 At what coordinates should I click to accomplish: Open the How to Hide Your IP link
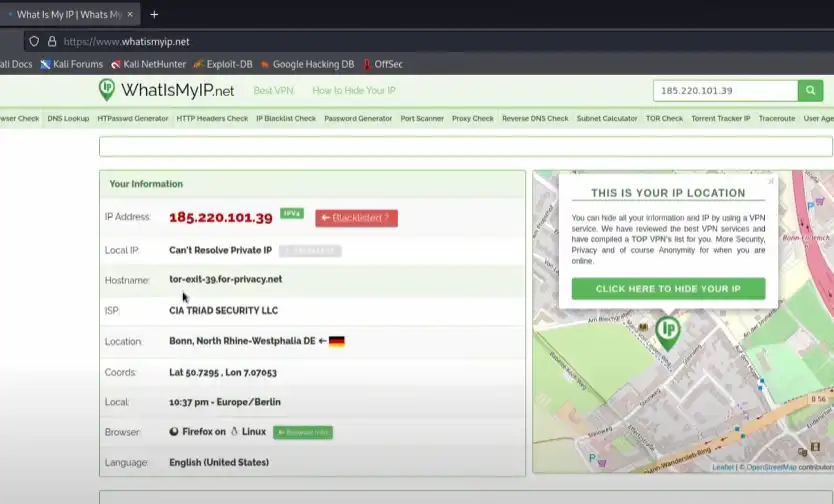(354, 90)
